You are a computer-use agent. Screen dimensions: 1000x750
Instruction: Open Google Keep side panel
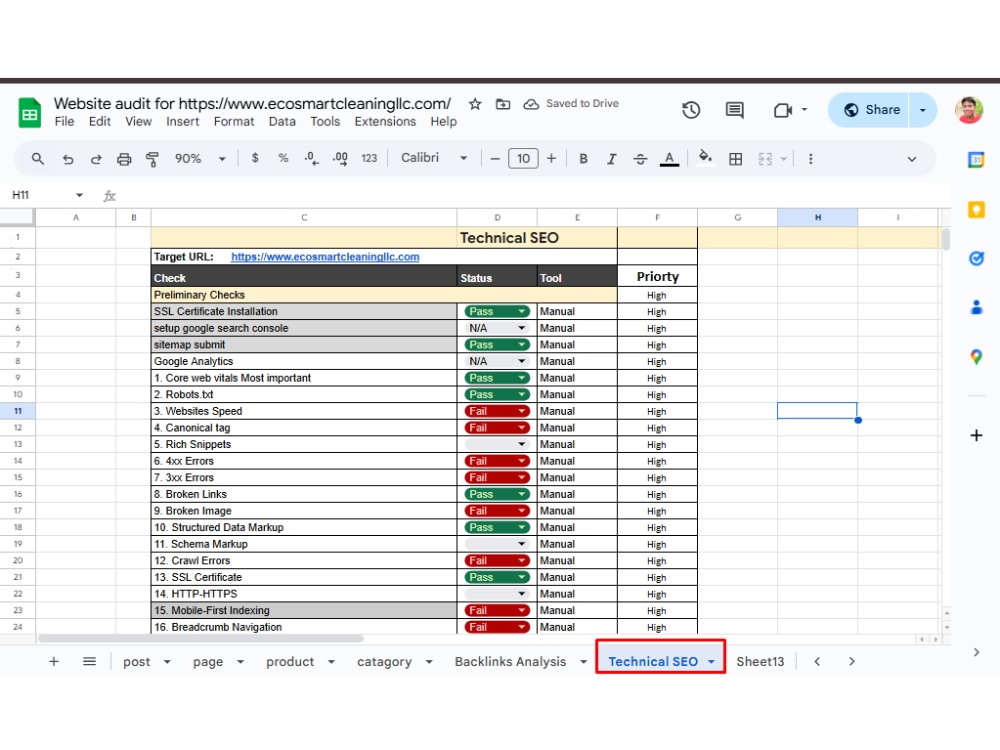tap(976, 209)
